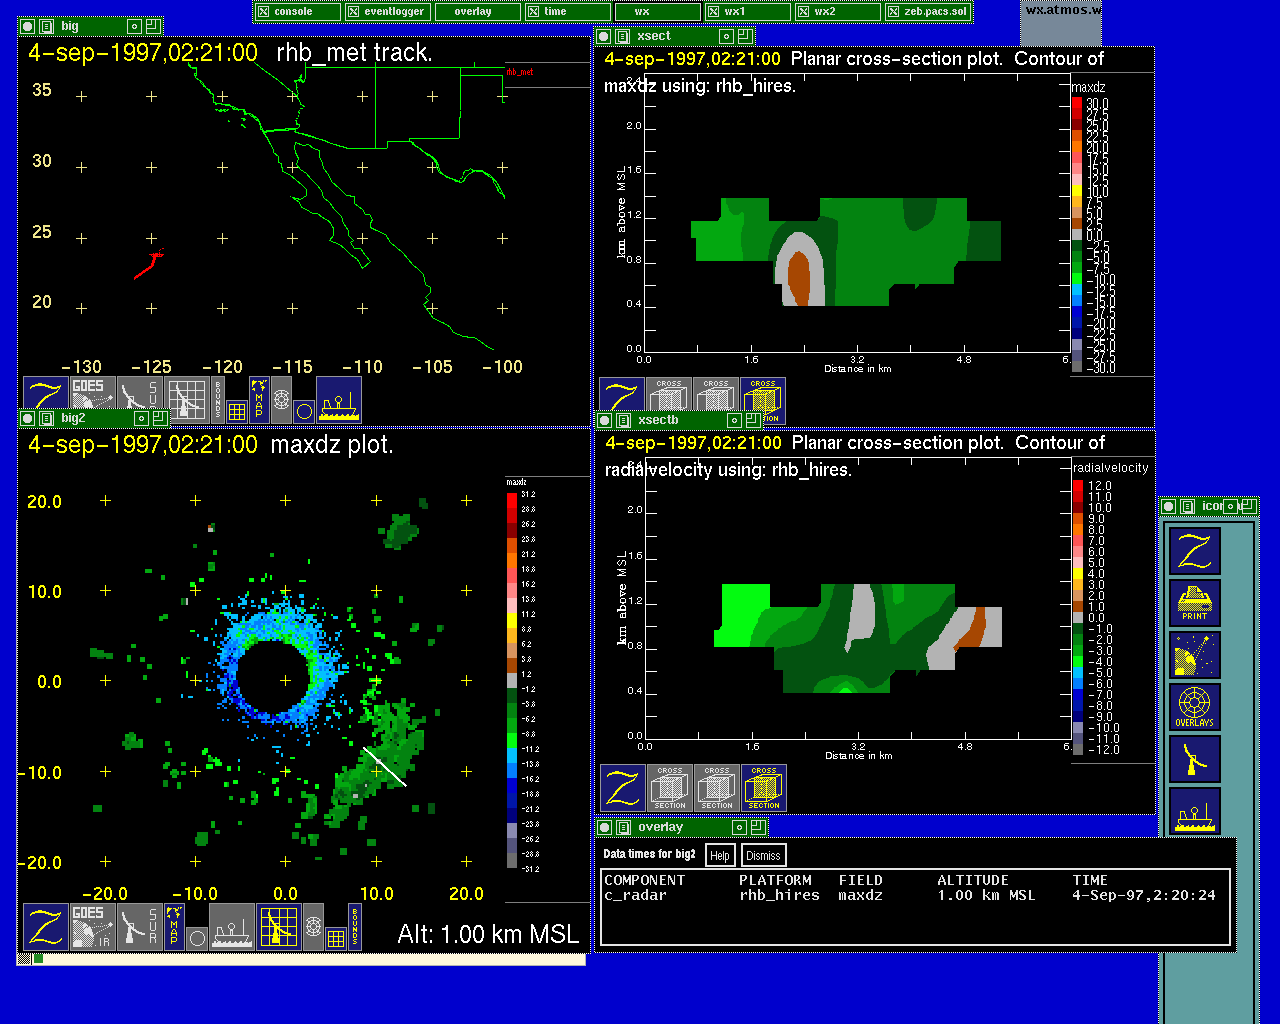Screen dimensions: 1280x1024
Task: Click the Dismiss button in overlay window
Action: click(x=763, y=855)
